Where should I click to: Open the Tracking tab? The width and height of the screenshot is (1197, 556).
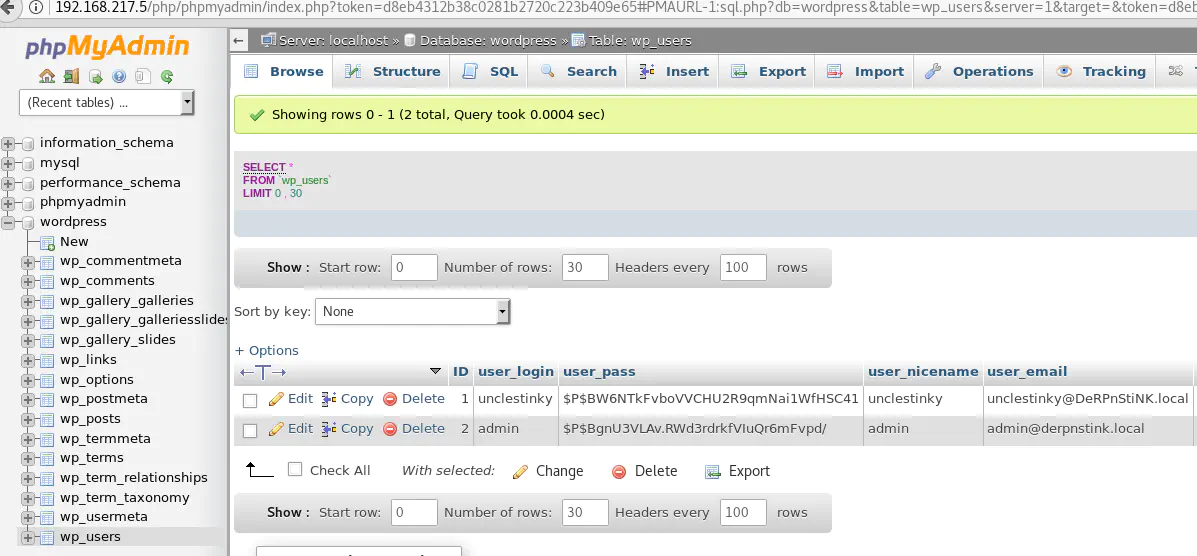tap(1101, 71)
